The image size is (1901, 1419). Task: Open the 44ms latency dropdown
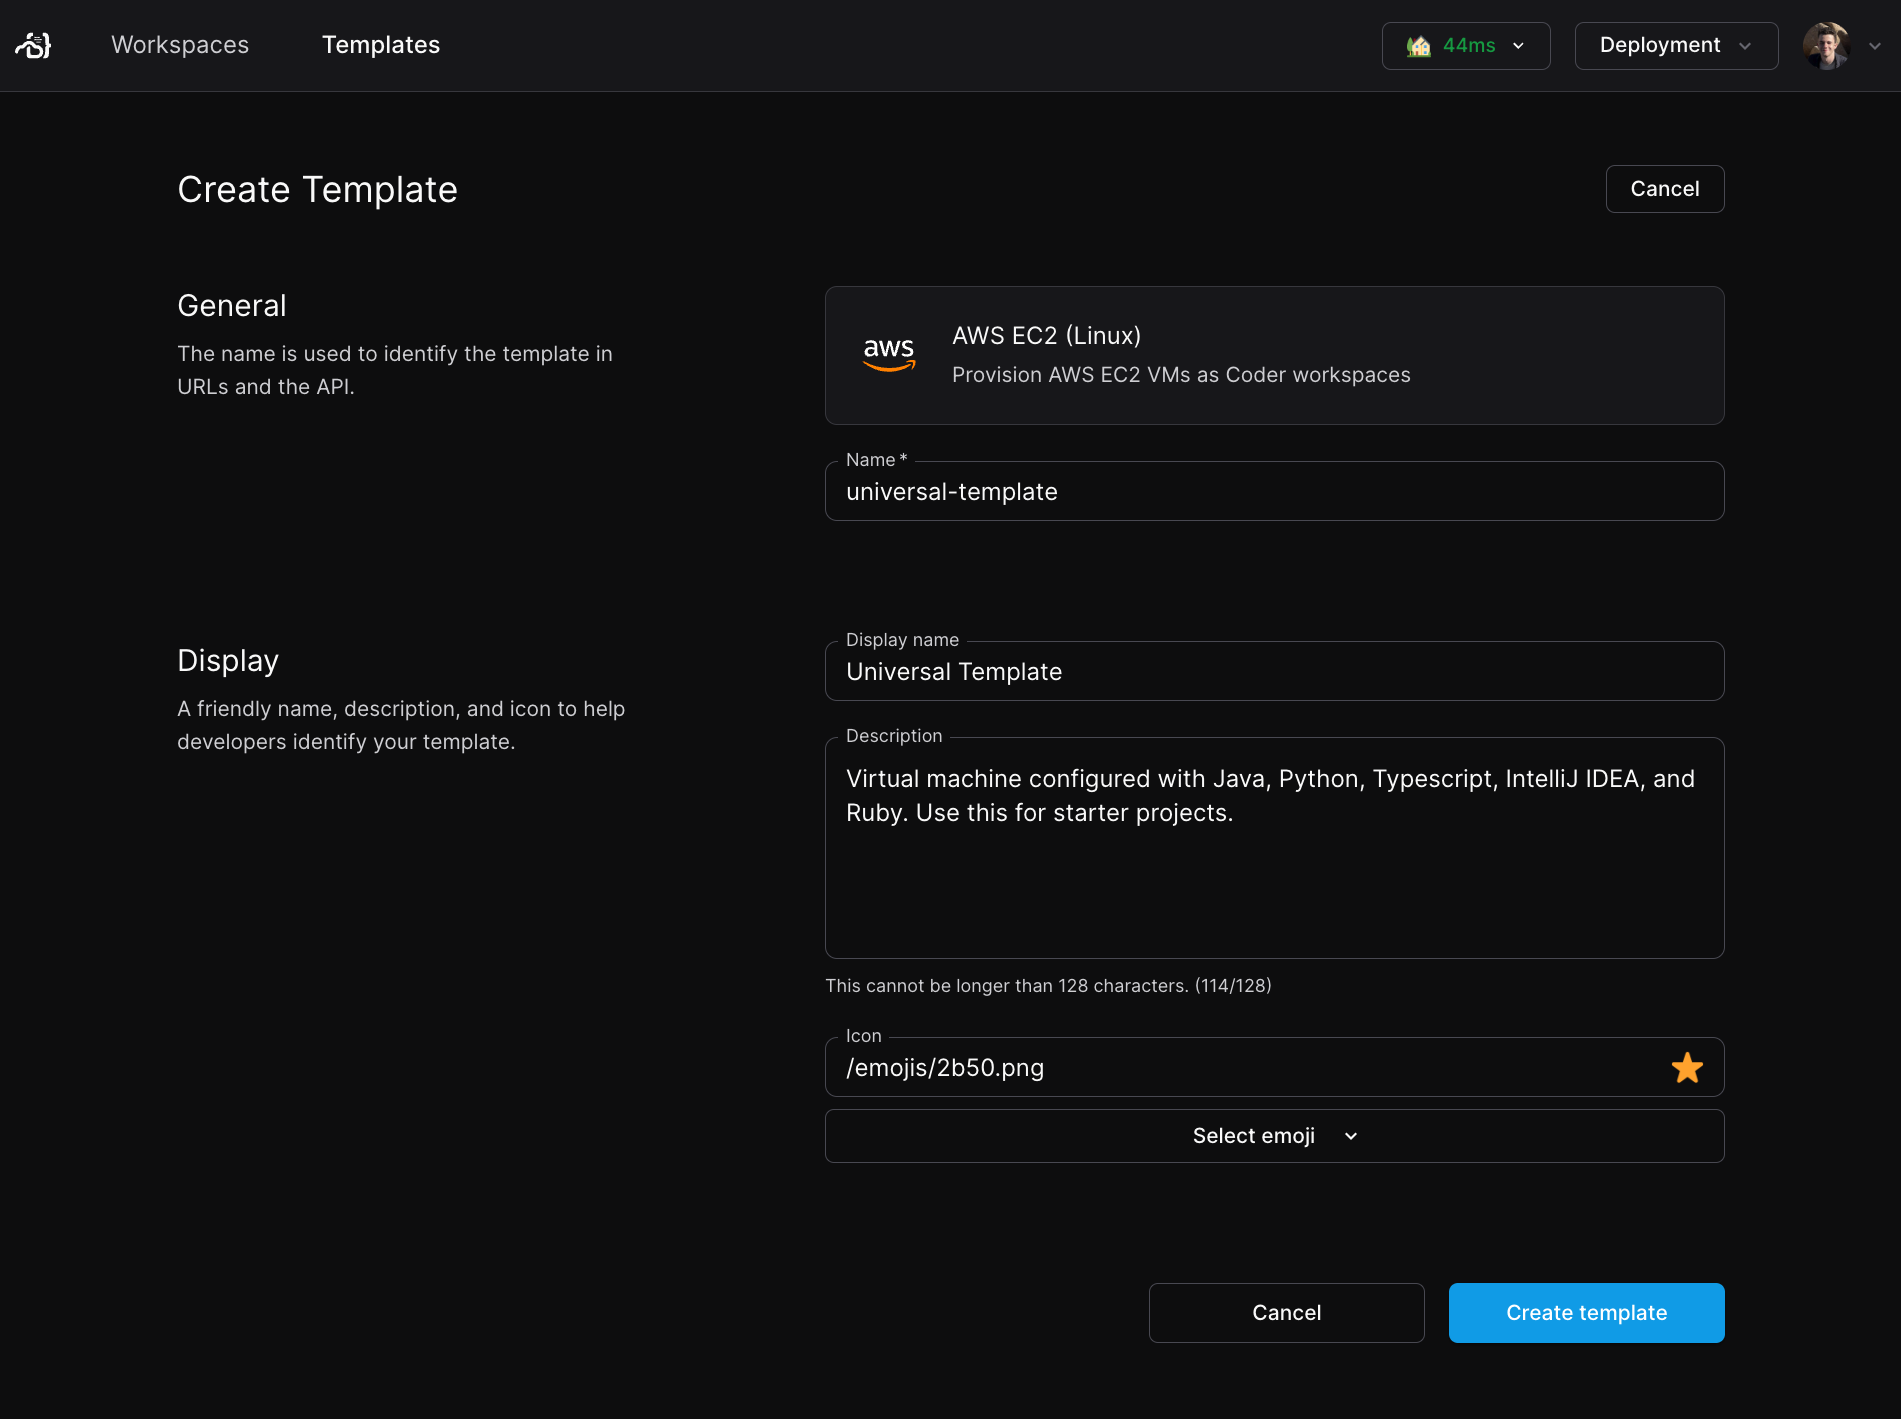pos(1466,46)
